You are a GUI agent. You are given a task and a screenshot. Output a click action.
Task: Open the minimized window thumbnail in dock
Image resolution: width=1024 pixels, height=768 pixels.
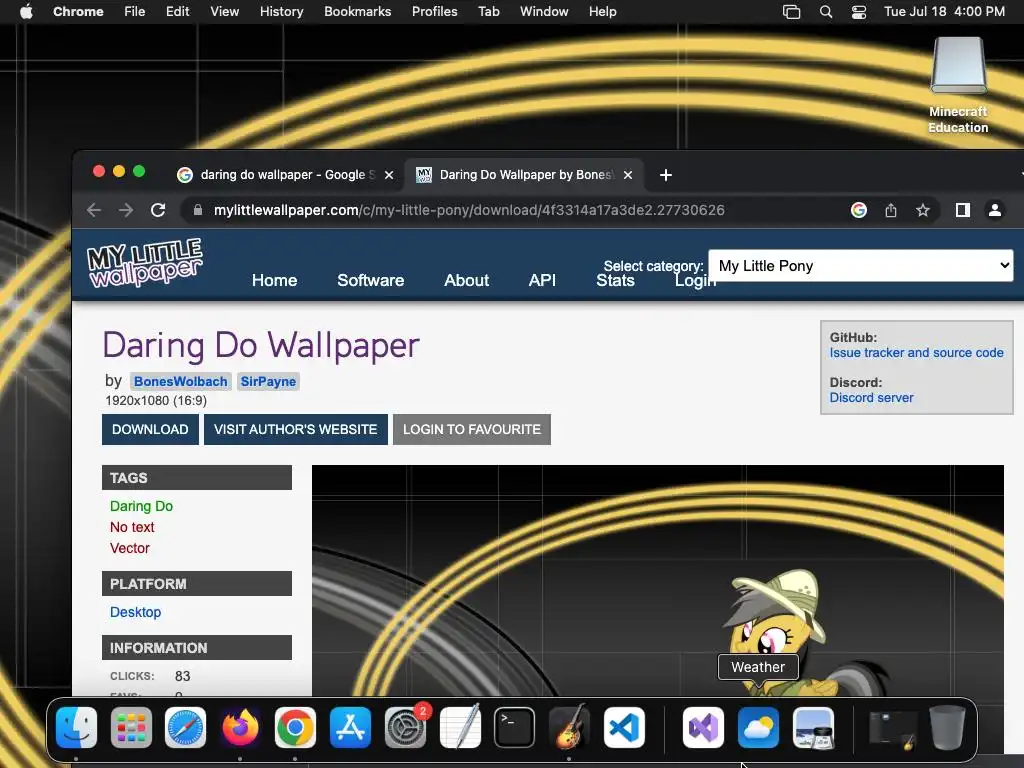[x=893, y=728]
